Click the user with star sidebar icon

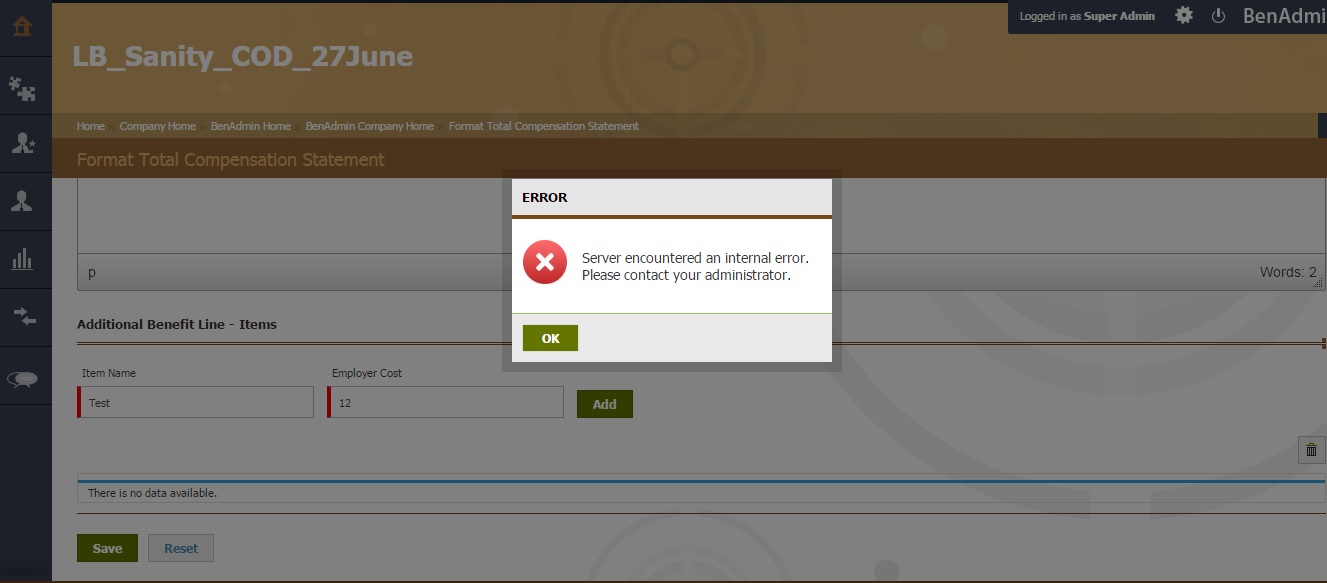(x=22, y=144)
